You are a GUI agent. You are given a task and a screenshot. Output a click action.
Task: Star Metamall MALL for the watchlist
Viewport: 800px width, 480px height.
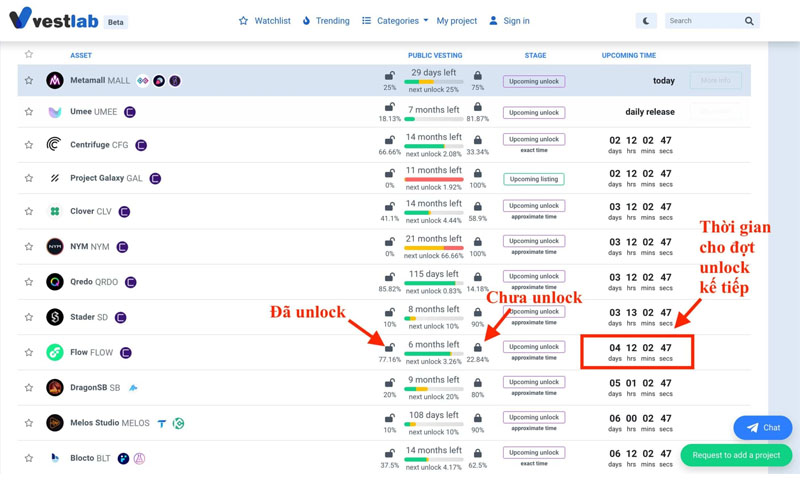pos(29,81)
